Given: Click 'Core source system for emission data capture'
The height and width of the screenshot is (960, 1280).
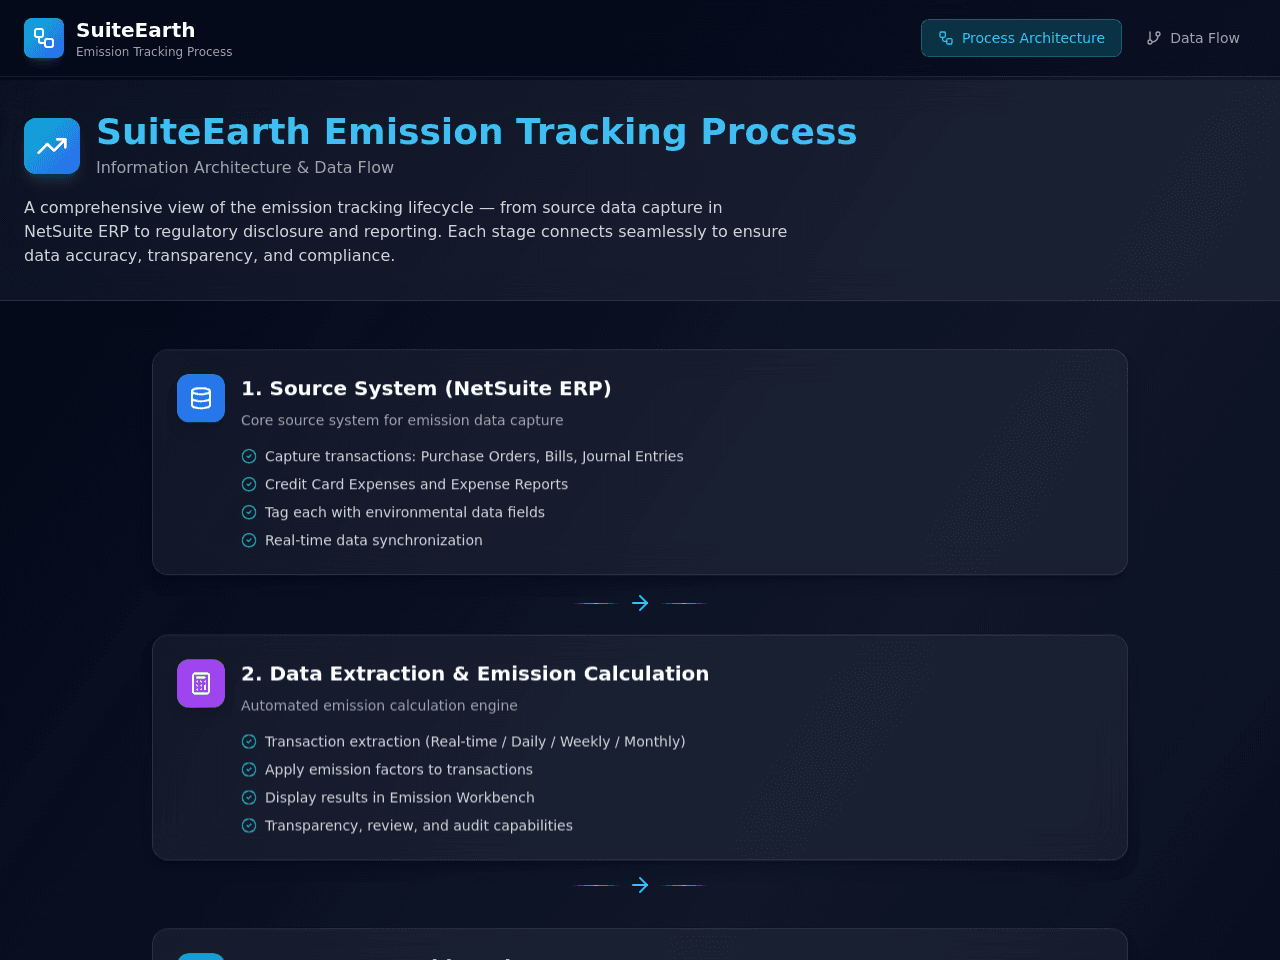Looking at the screenshot, I should pyautogui.click(x=402, y=420).
